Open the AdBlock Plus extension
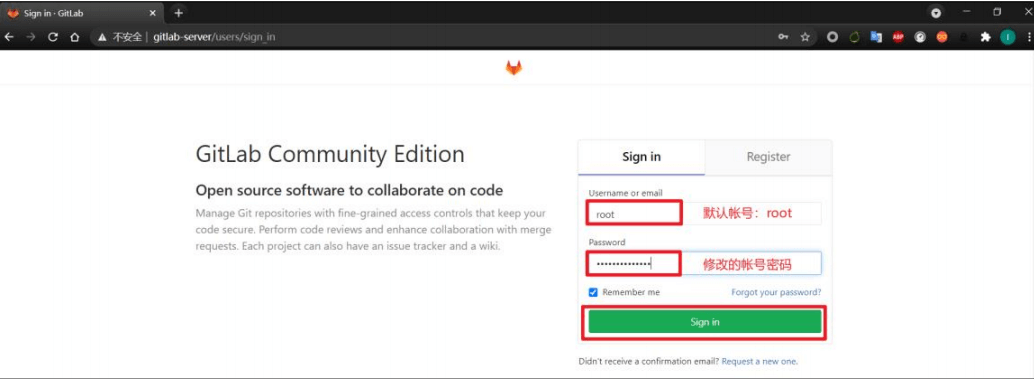Viewport: 1034px width, 379px height. click(x=897, y=38)
